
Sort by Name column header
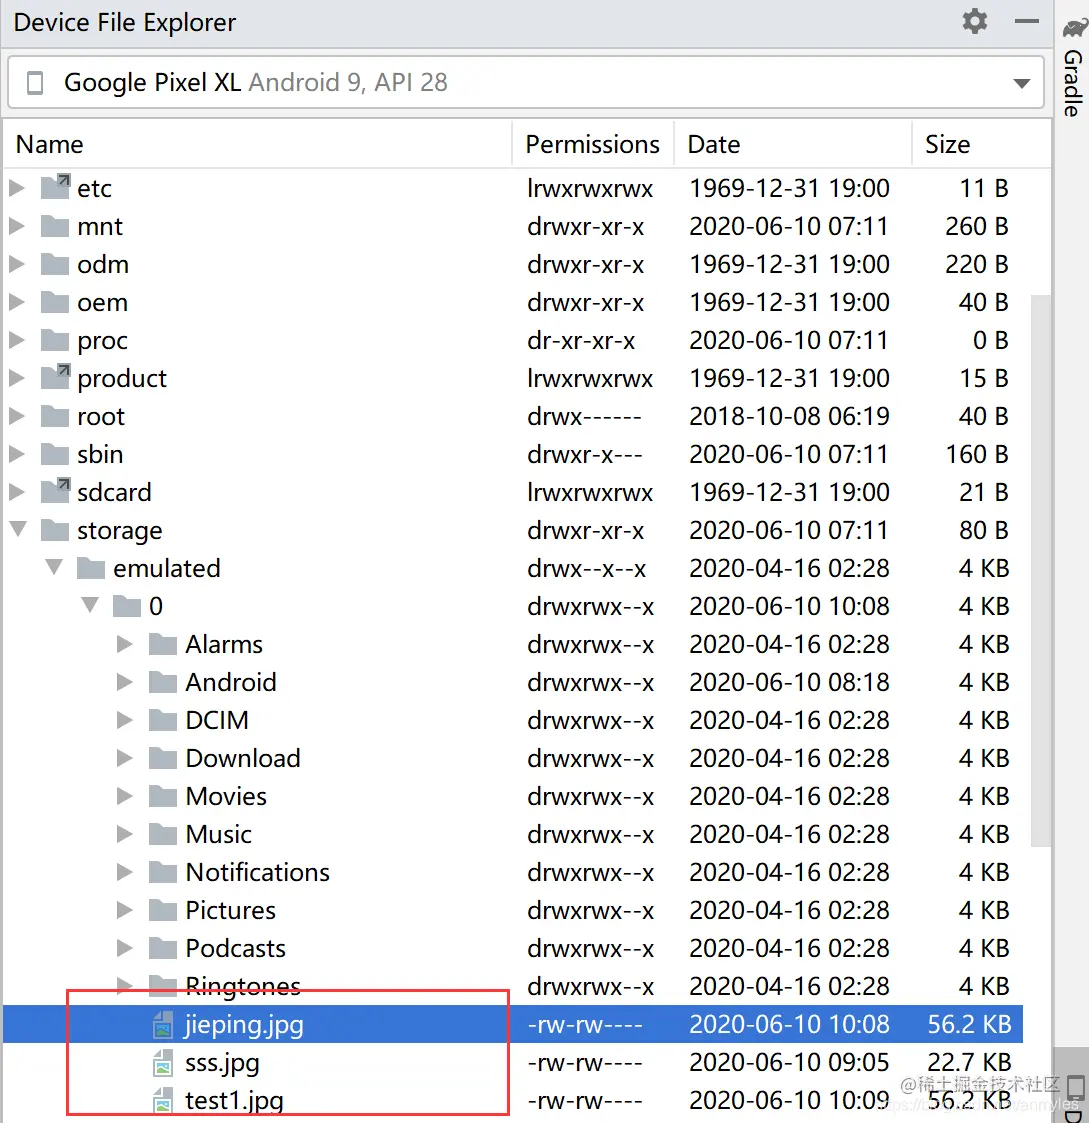pos(50,145)
